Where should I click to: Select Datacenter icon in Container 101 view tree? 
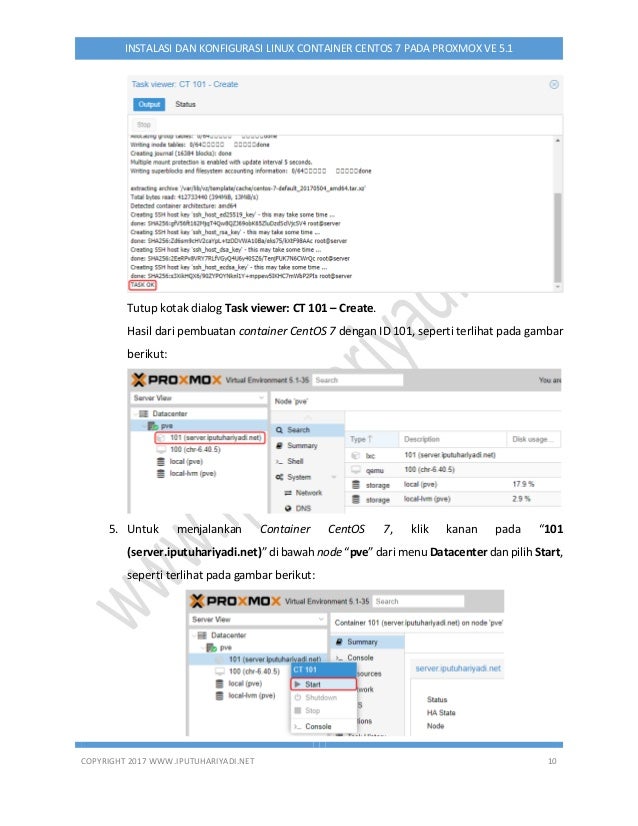tap(202, 635)
